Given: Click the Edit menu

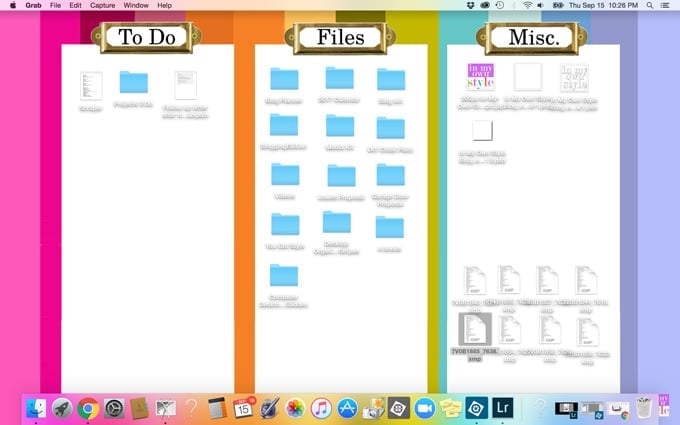Looking at the screenshot, I should [73, 6].
